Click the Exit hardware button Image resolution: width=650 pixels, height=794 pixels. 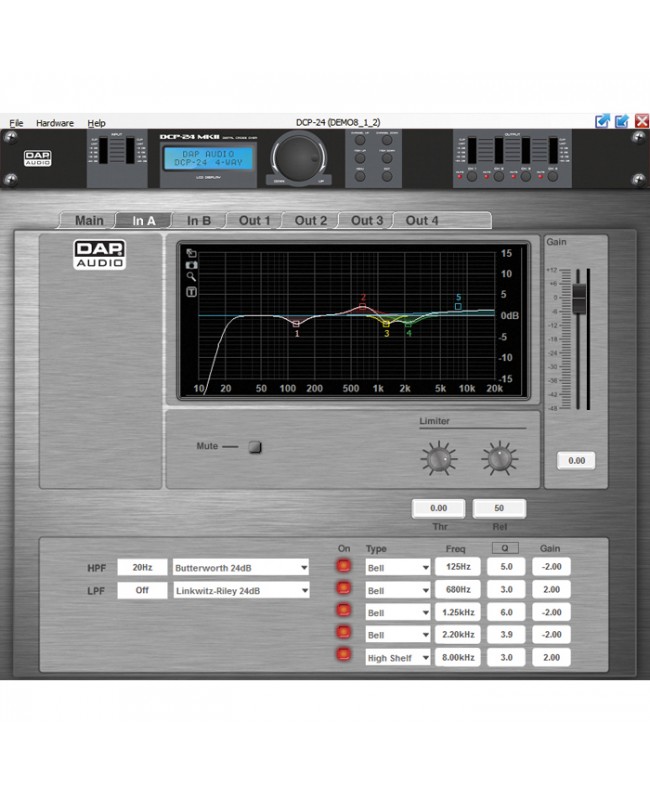tap(387, 176)
